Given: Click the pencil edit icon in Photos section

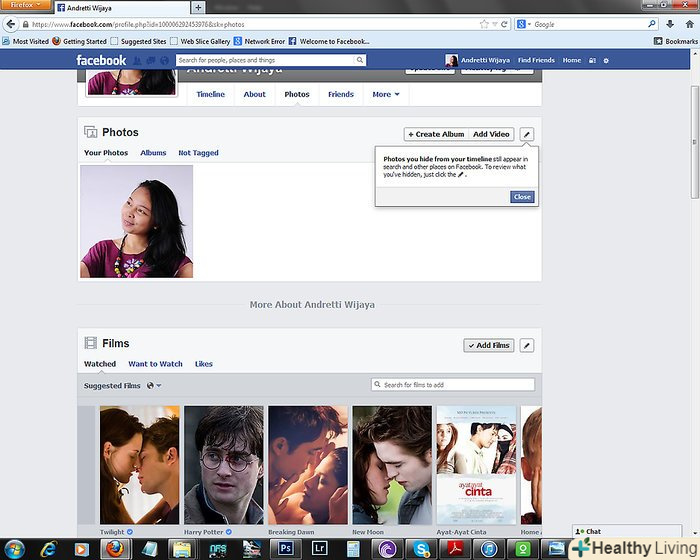Looking at the screenshot, I should click(x=526, y=134).
